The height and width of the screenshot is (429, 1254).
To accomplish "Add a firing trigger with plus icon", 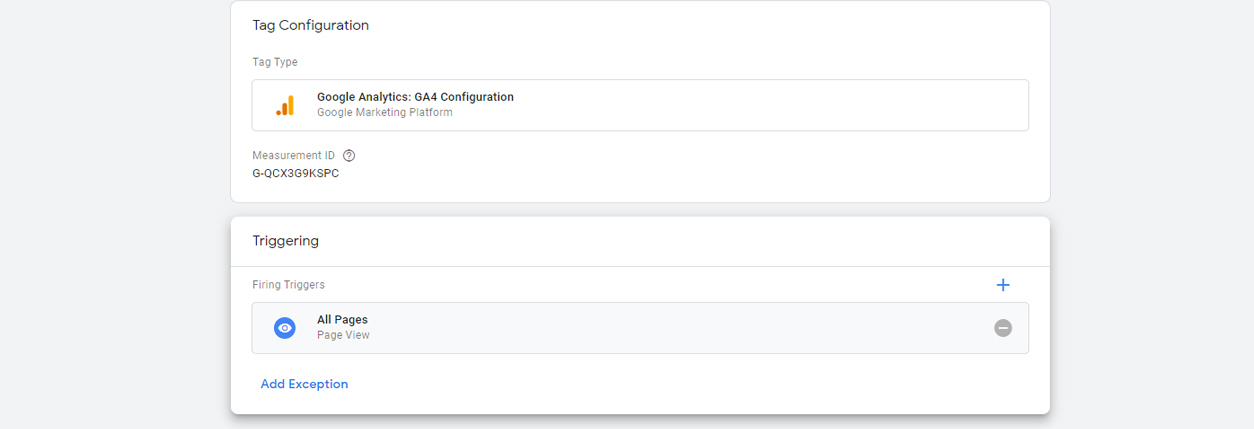I will (1003, 285).
